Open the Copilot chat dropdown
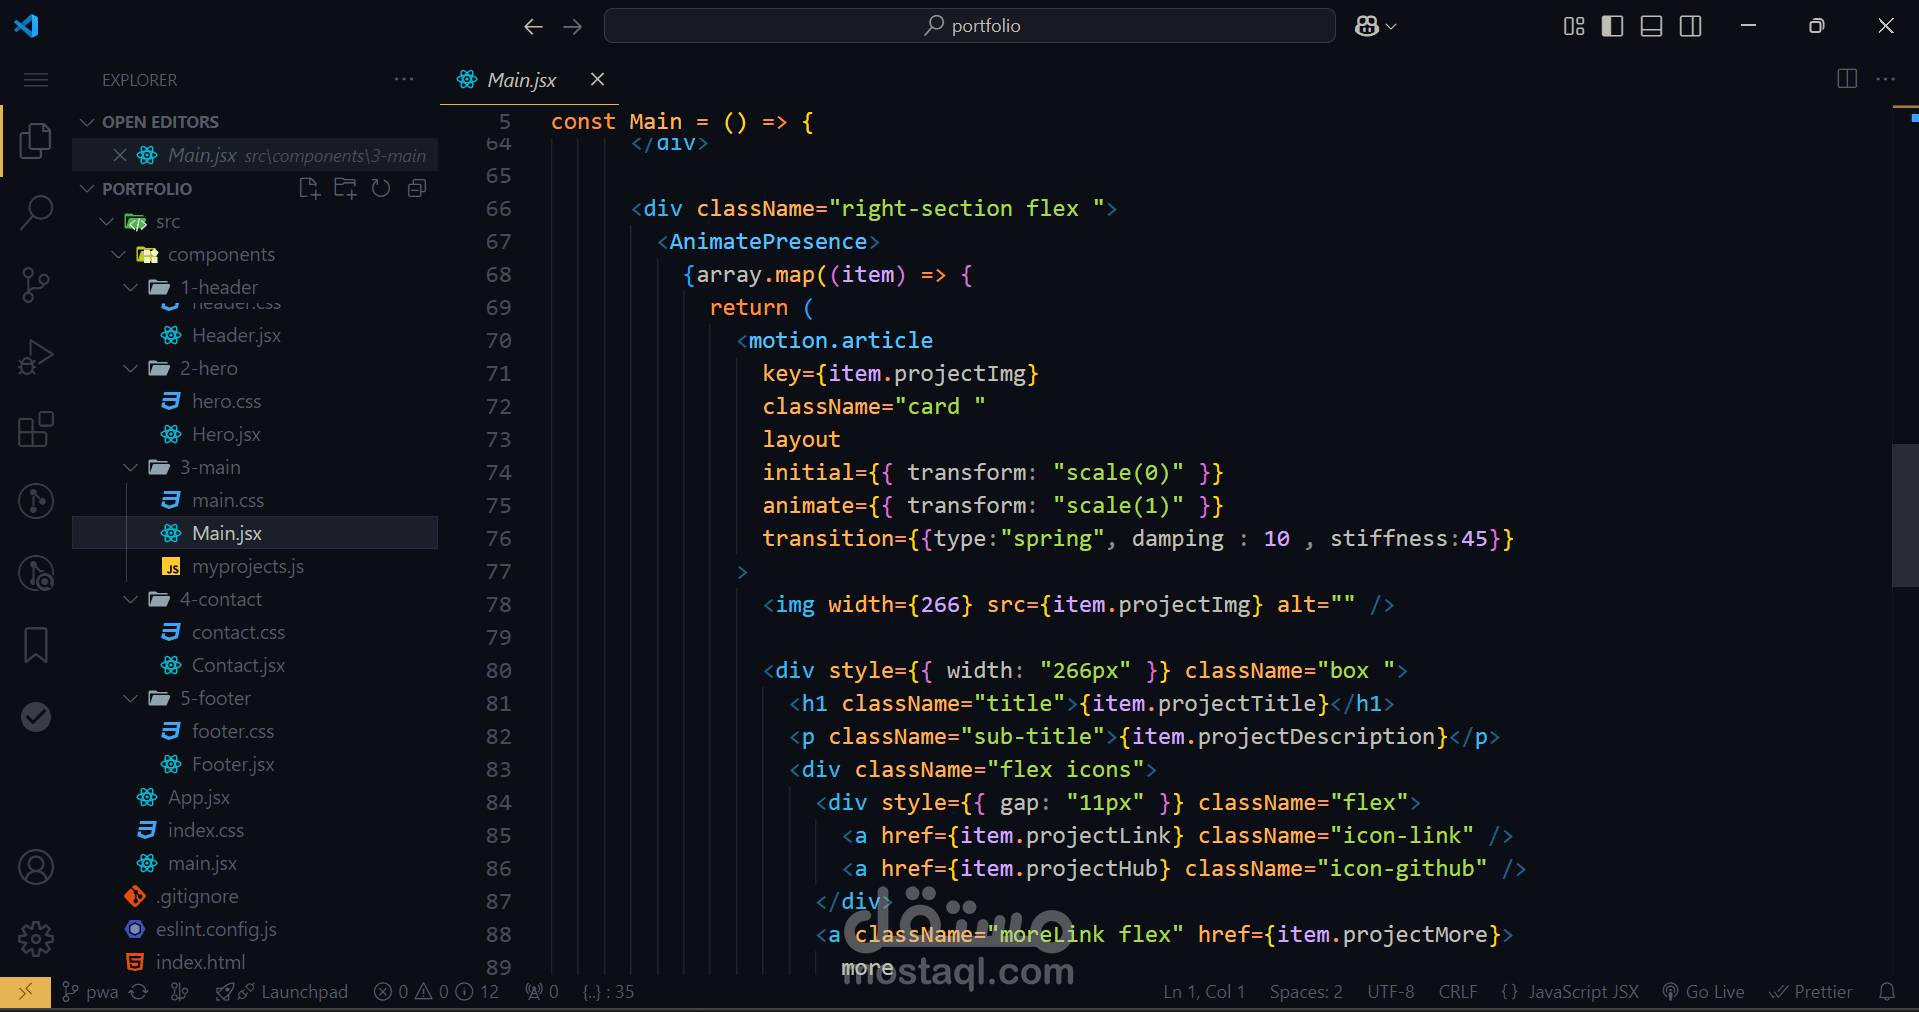 pyautogui.click(x=1375, y=26)
